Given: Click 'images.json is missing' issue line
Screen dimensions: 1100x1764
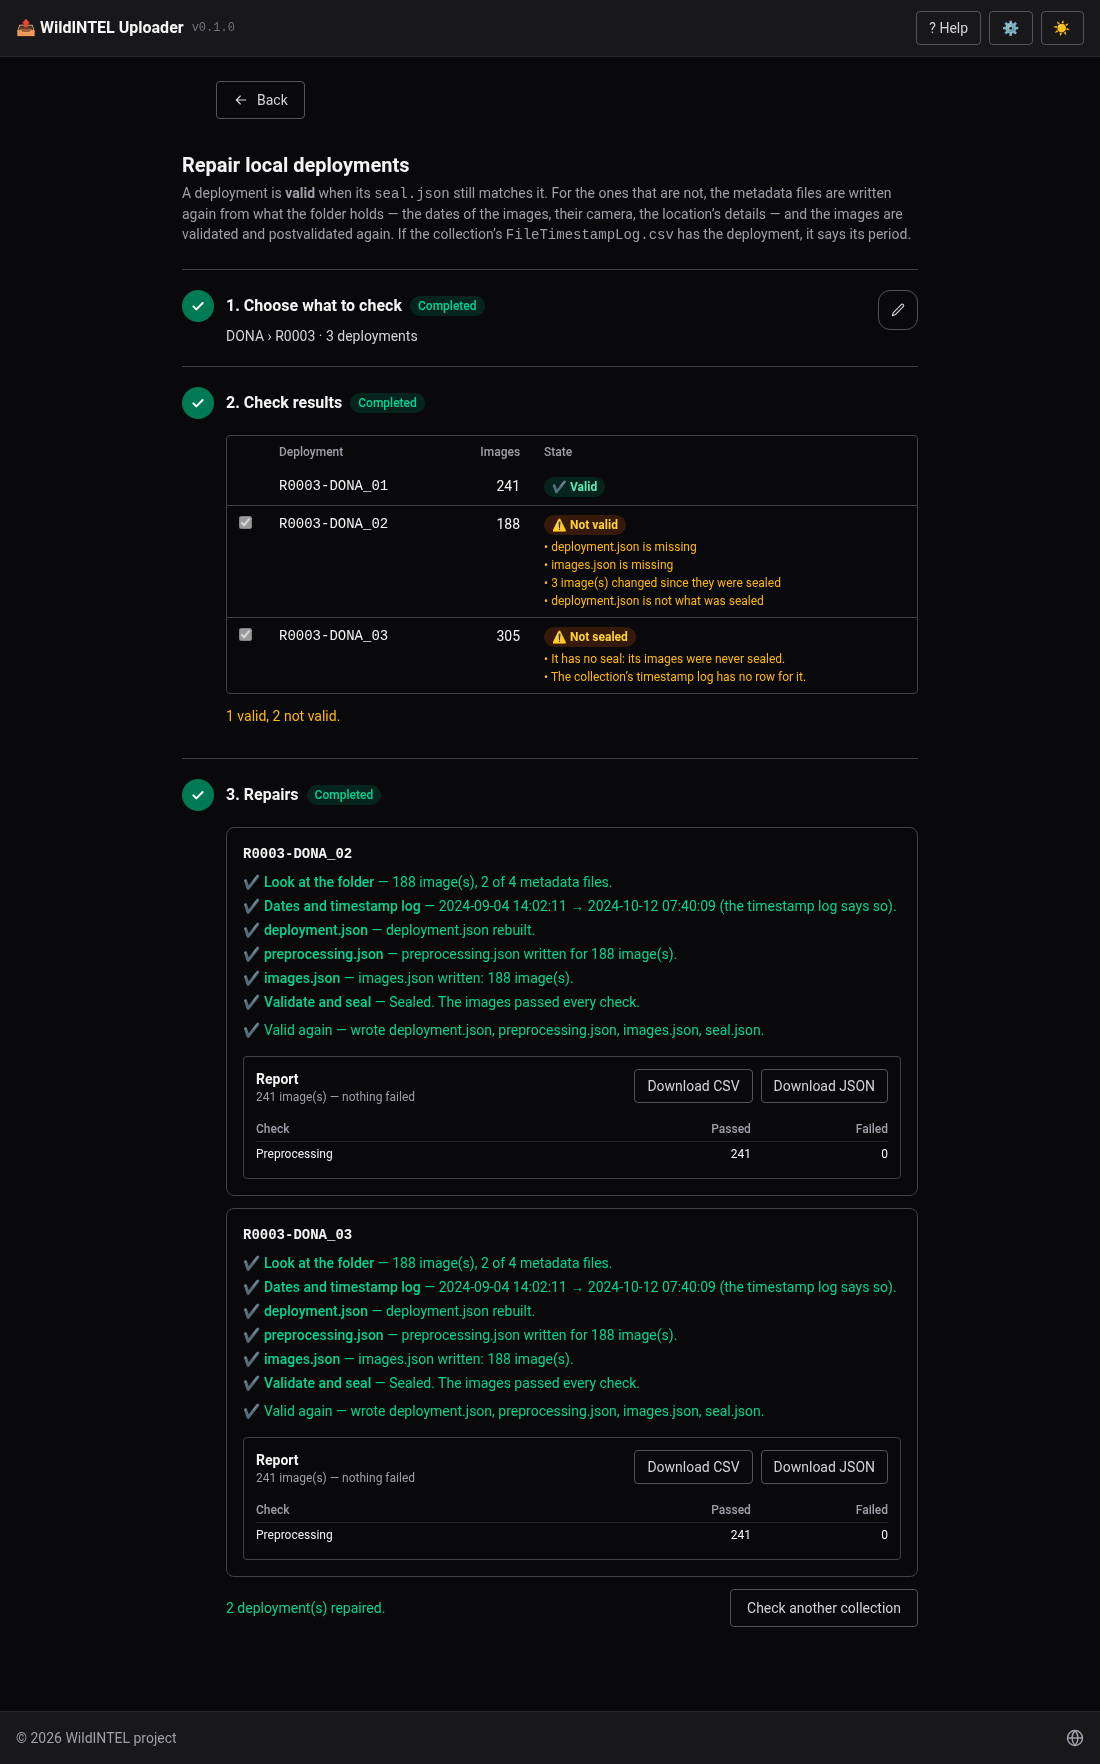Looking at the screenshot, I should coord(609,565).
